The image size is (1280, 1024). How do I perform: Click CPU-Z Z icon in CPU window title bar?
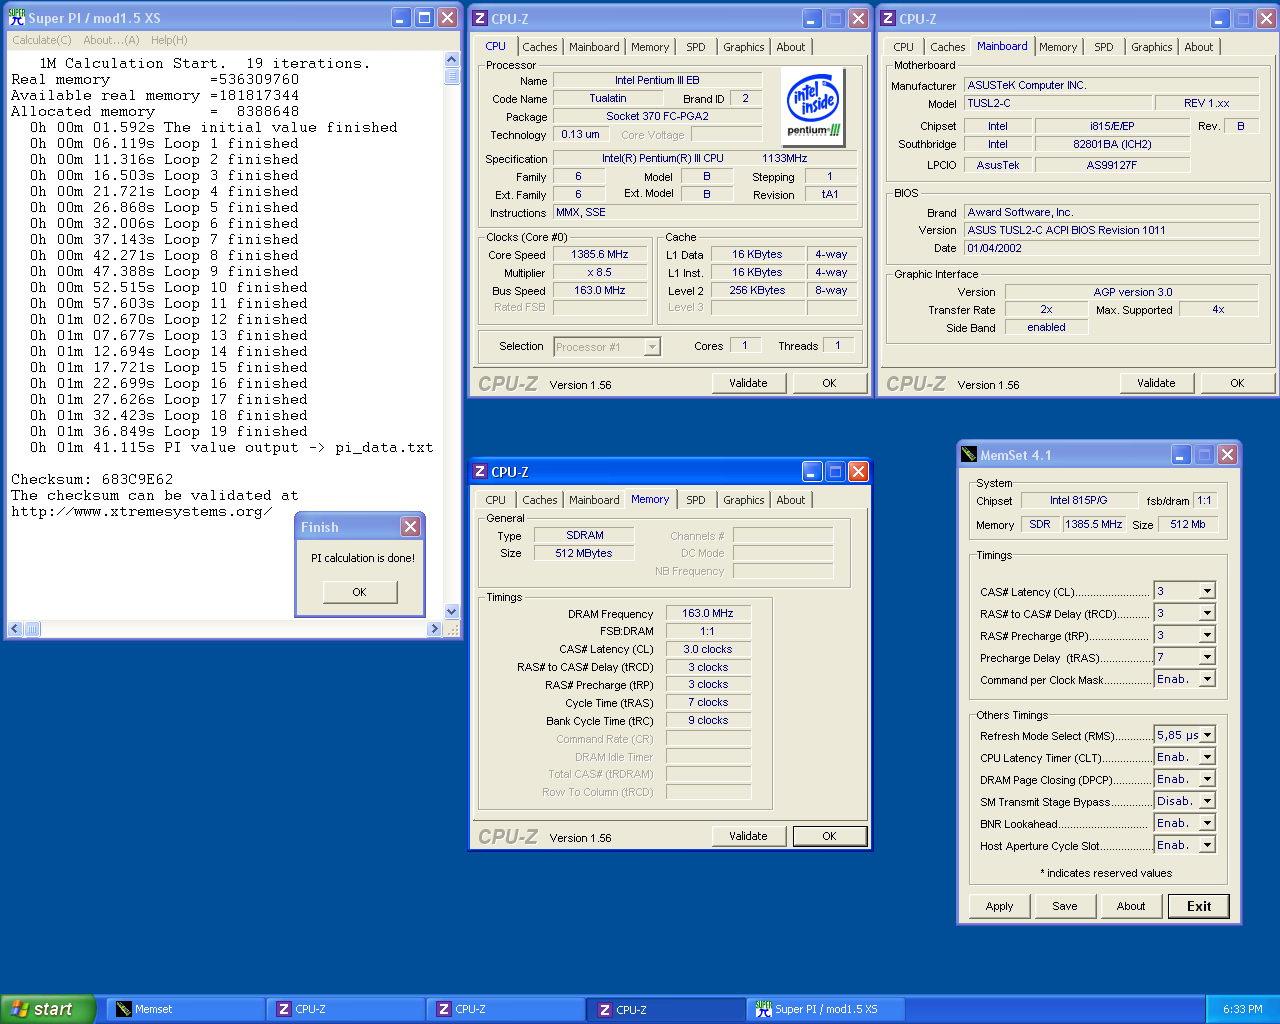click(480, 18)
